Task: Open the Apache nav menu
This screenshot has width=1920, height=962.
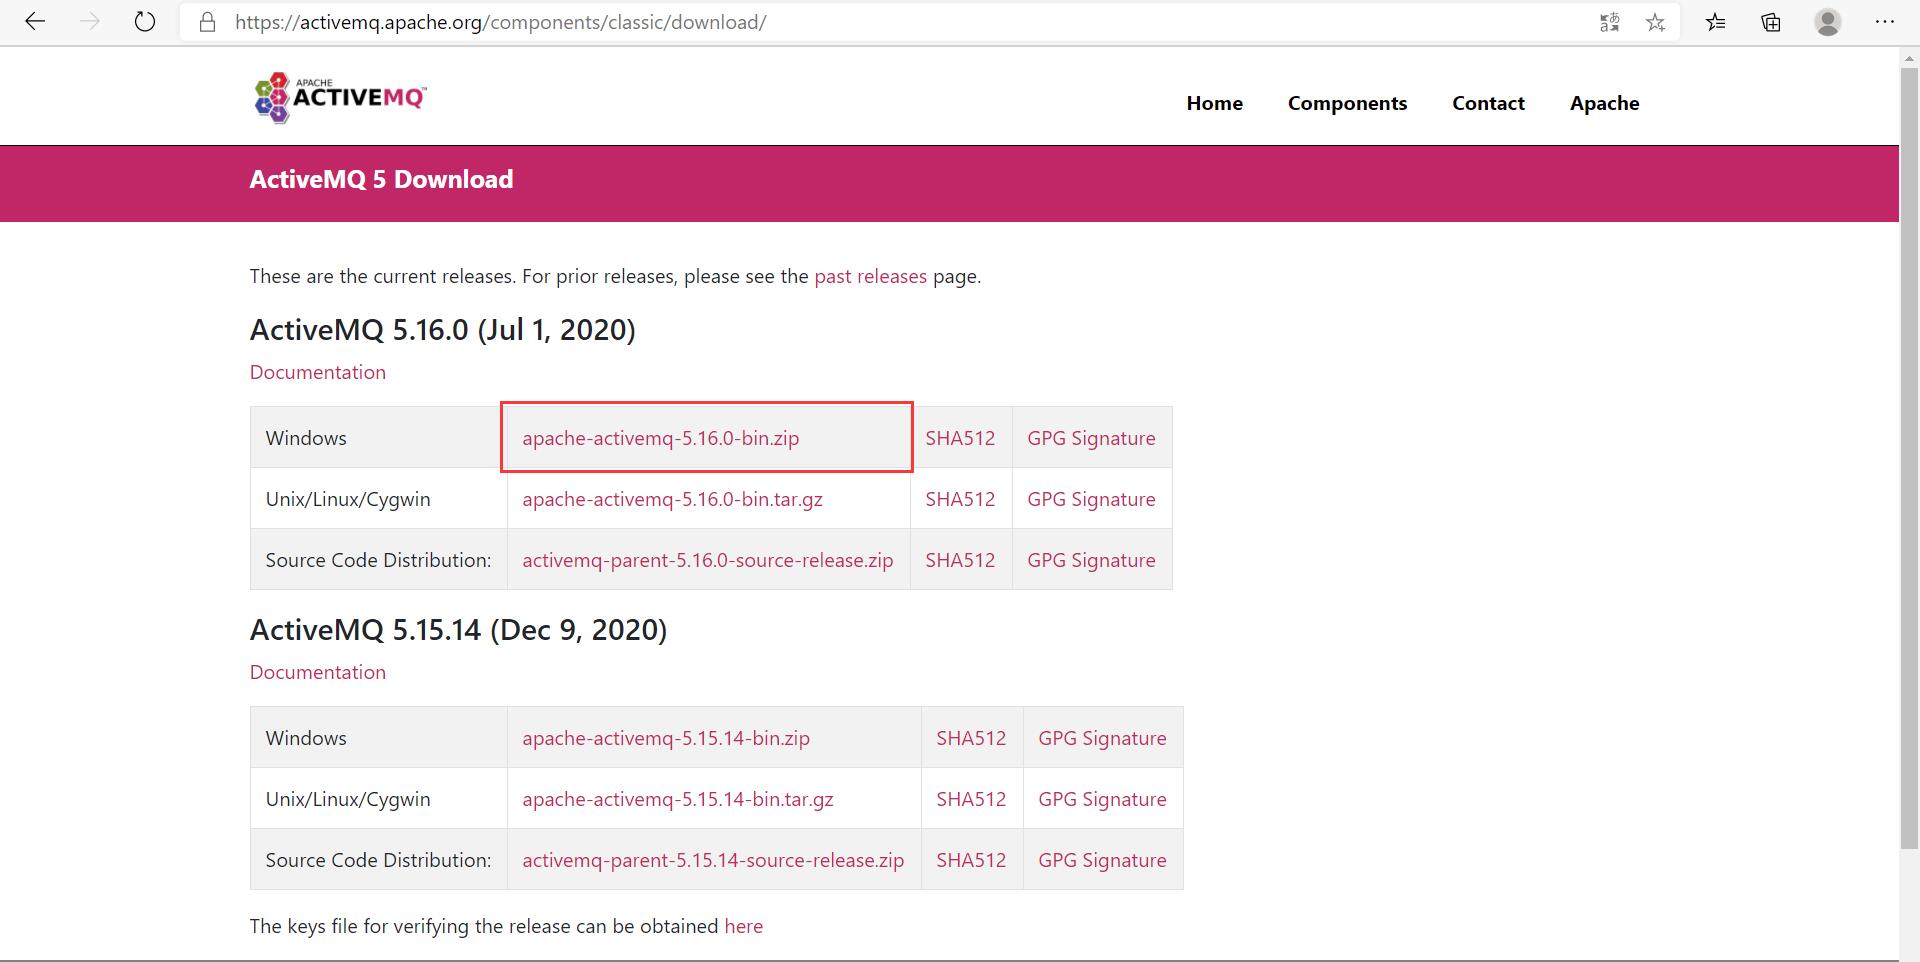Action: 1604,103
